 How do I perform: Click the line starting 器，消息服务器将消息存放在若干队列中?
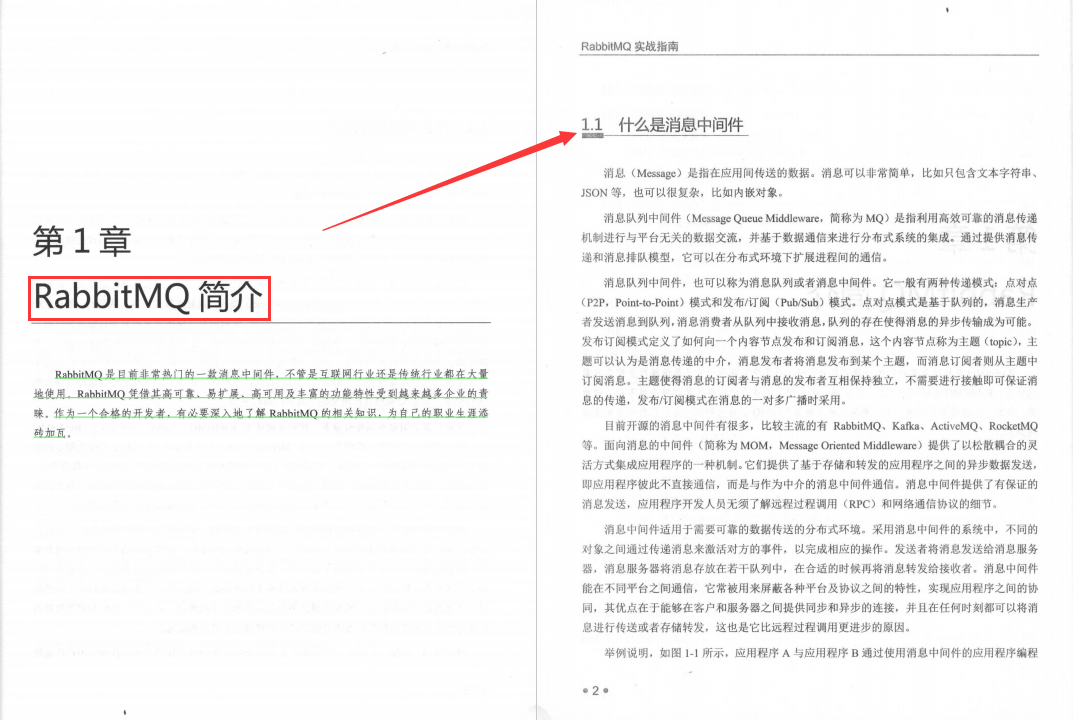[810, 568]
